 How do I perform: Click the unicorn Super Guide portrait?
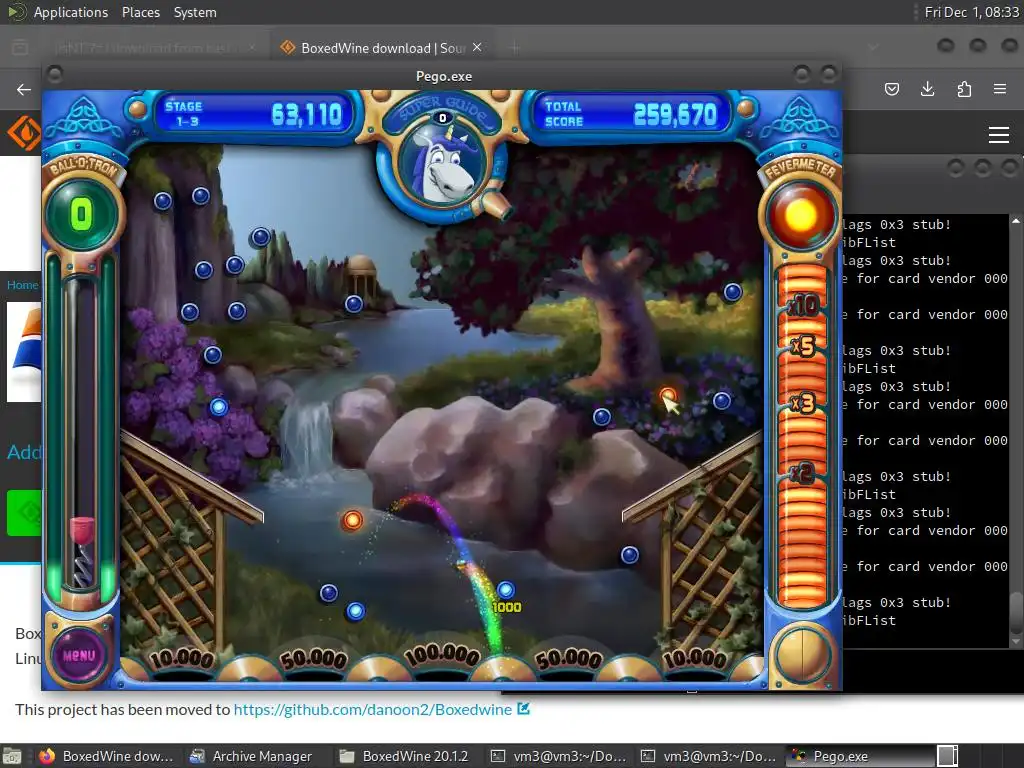tap(445, 163)
